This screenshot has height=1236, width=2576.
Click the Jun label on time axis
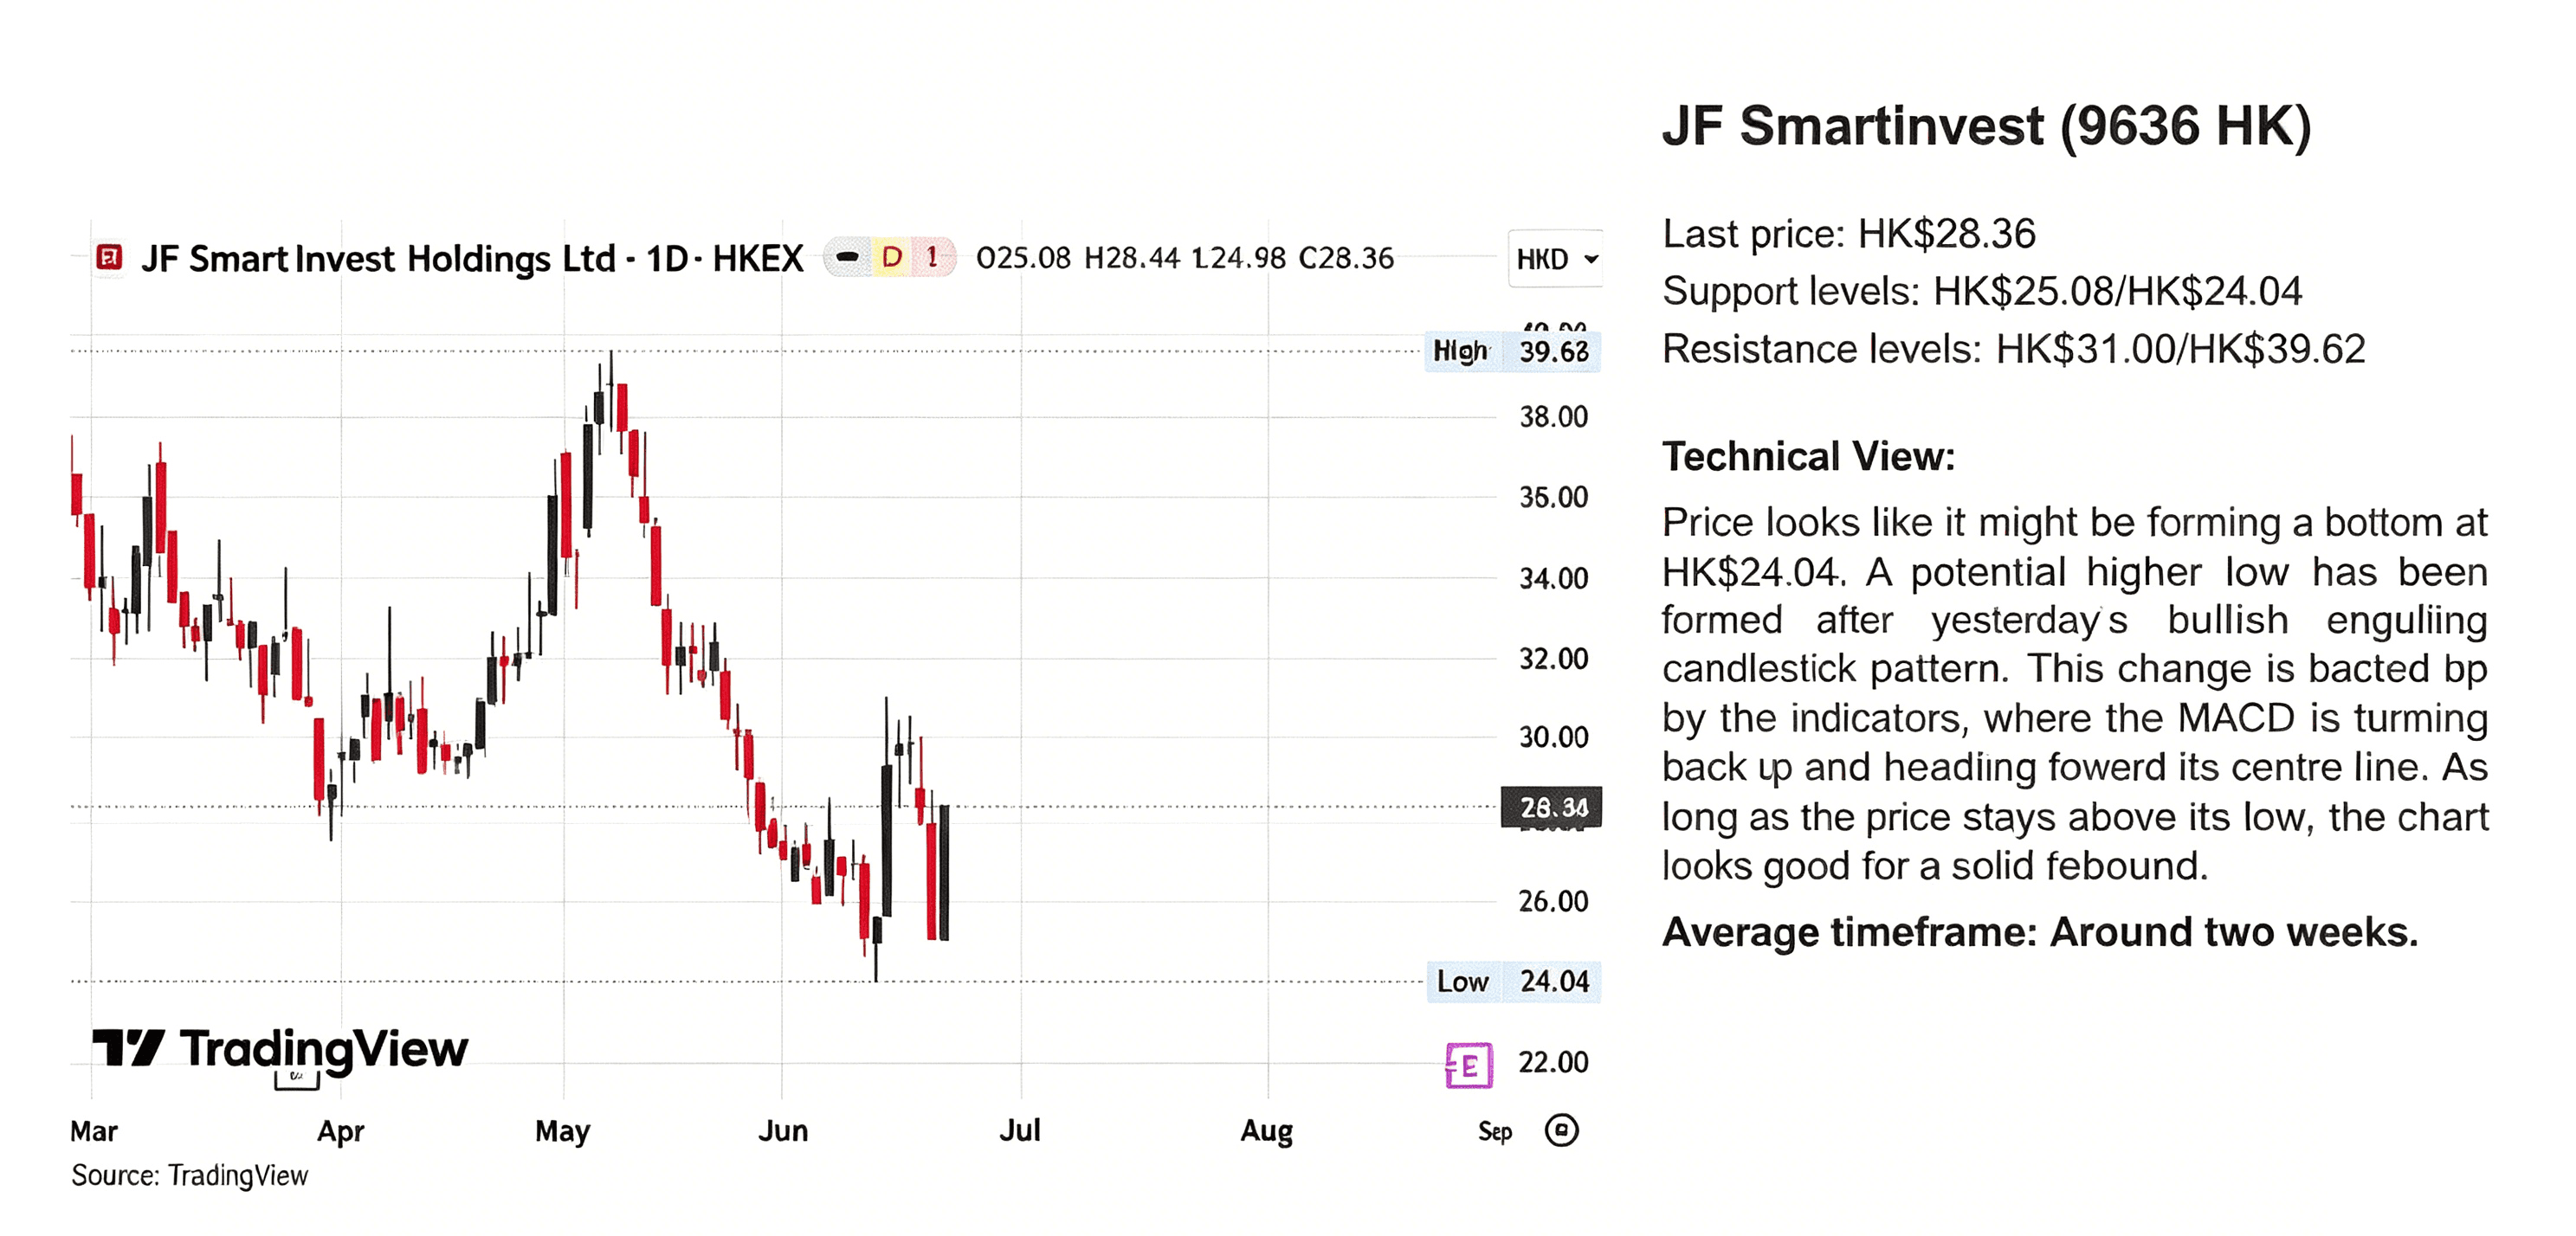[782, 1131]
